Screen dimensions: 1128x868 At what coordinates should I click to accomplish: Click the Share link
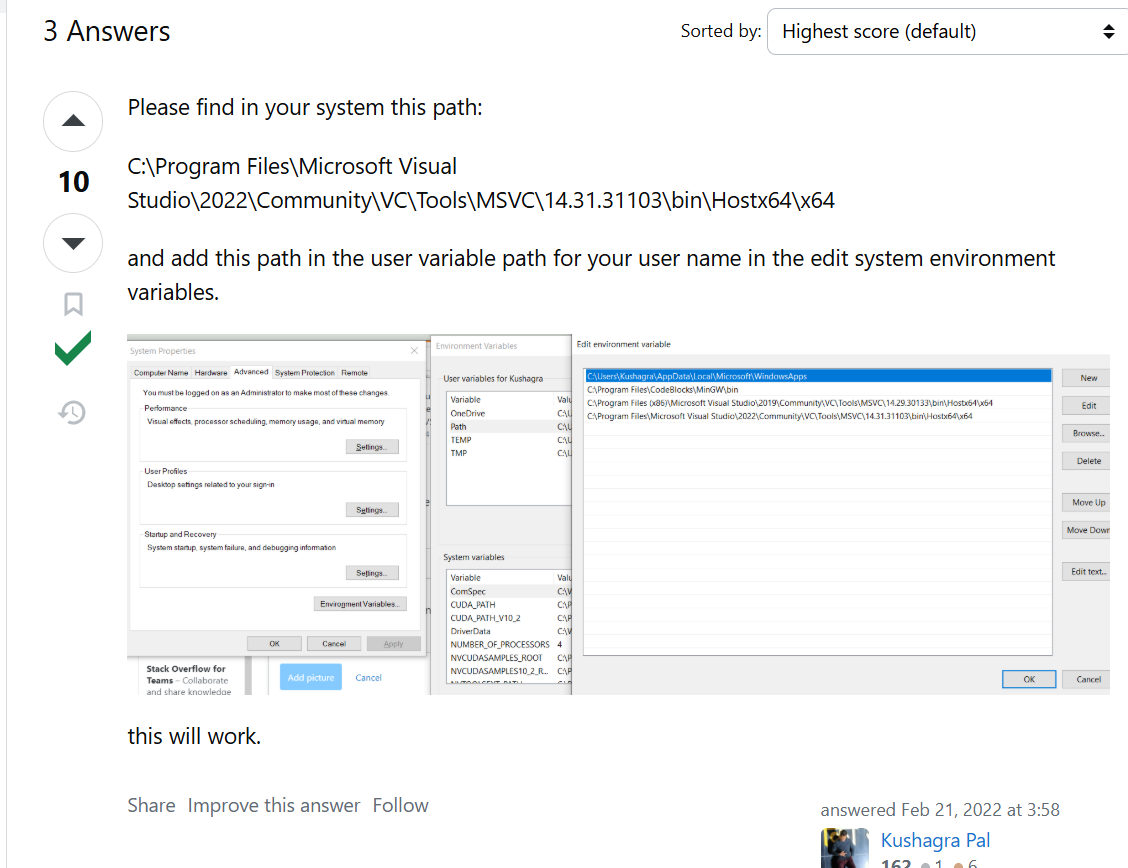click(151, 805)
